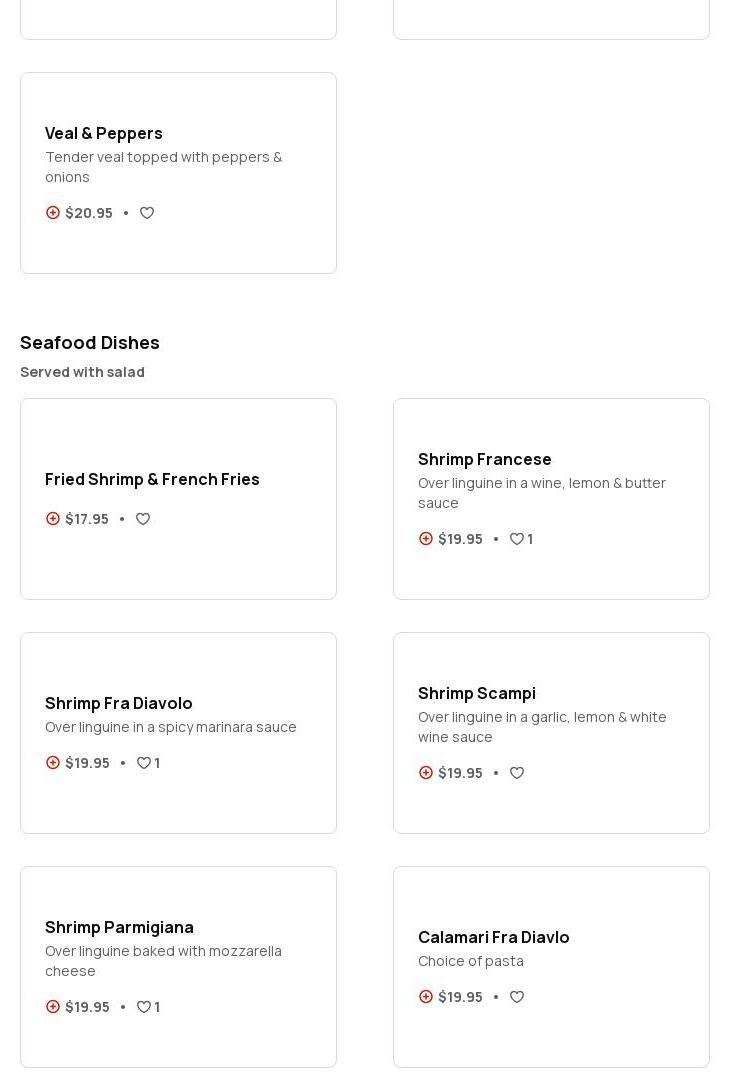
Task: Favorite the Veal & Peppers dish
Action: (147, 213)
